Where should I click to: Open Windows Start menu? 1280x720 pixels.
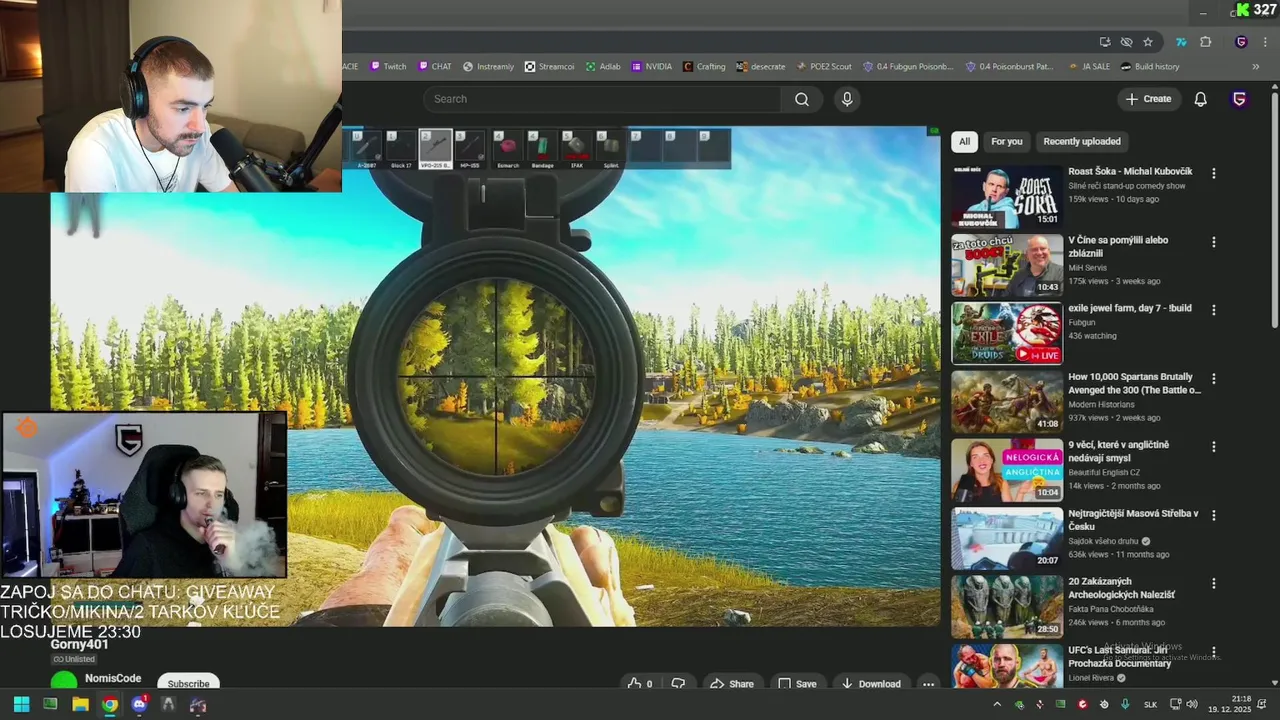(21, 704)
